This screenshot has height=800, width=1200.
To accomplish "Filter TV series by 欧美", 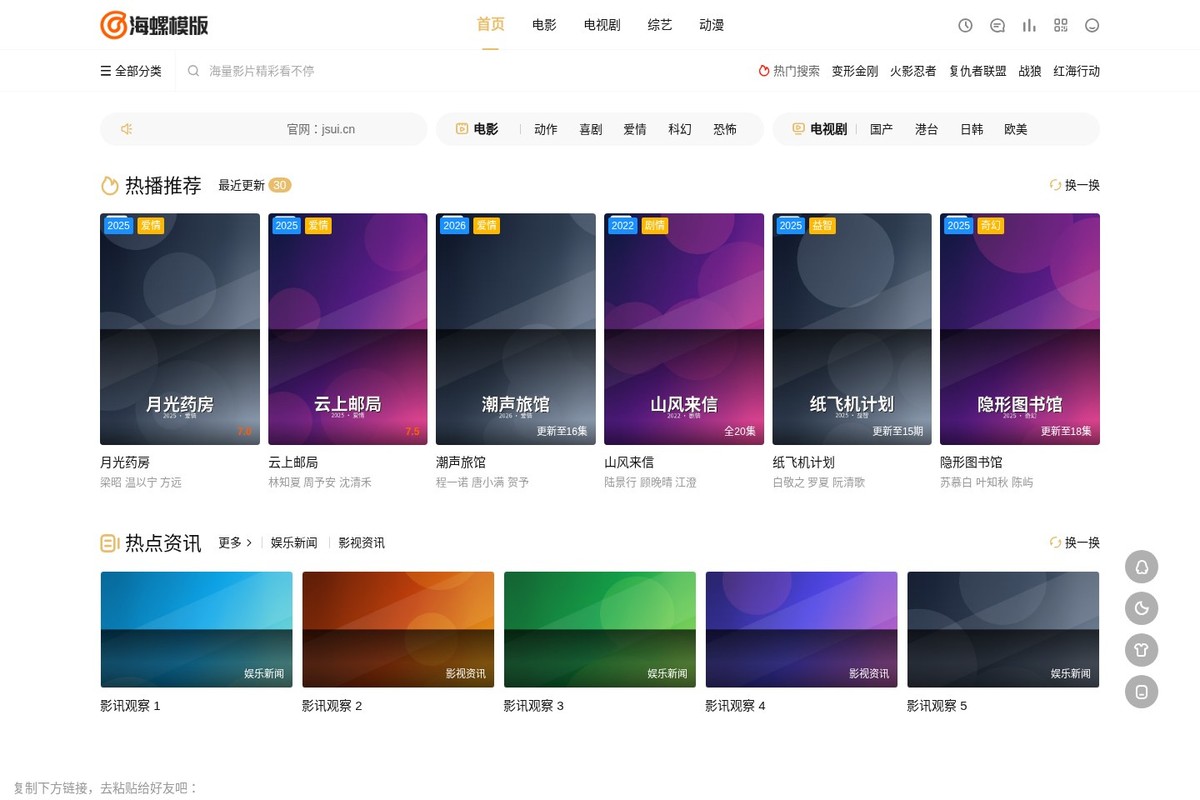I will click(x=1016, y=129).
